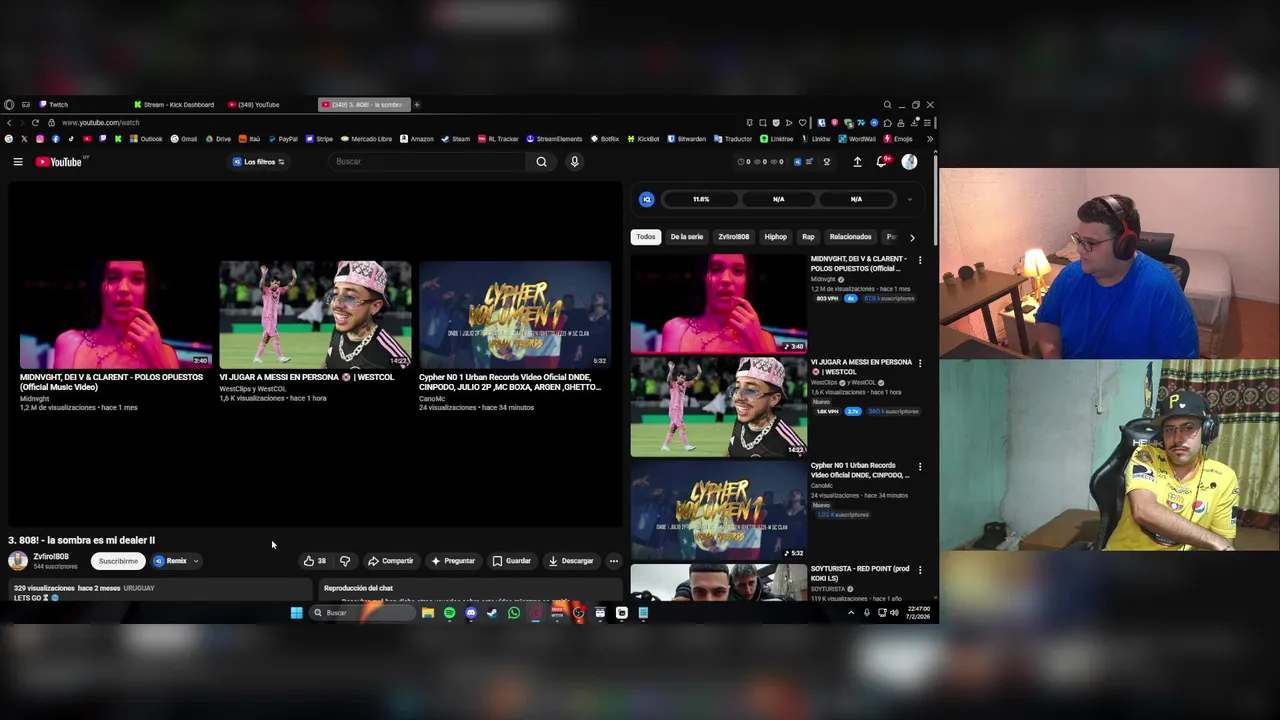The width and height of the screenshot is (1280, 720).
Task: Select the Relacionados filter chip
Action: (x=851, y=237)
